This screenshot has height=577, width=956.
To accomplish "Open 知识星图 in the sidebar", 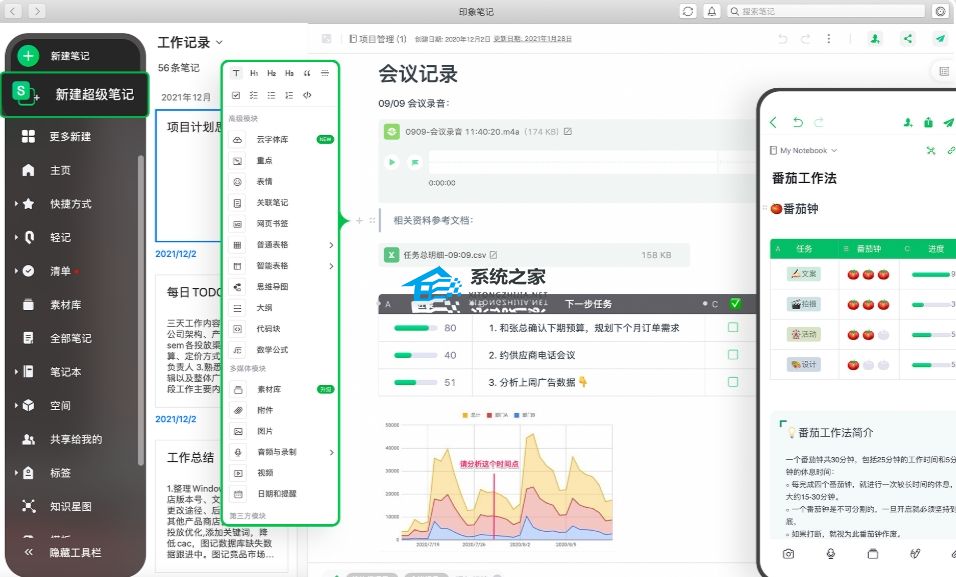I will click(70, 506).
